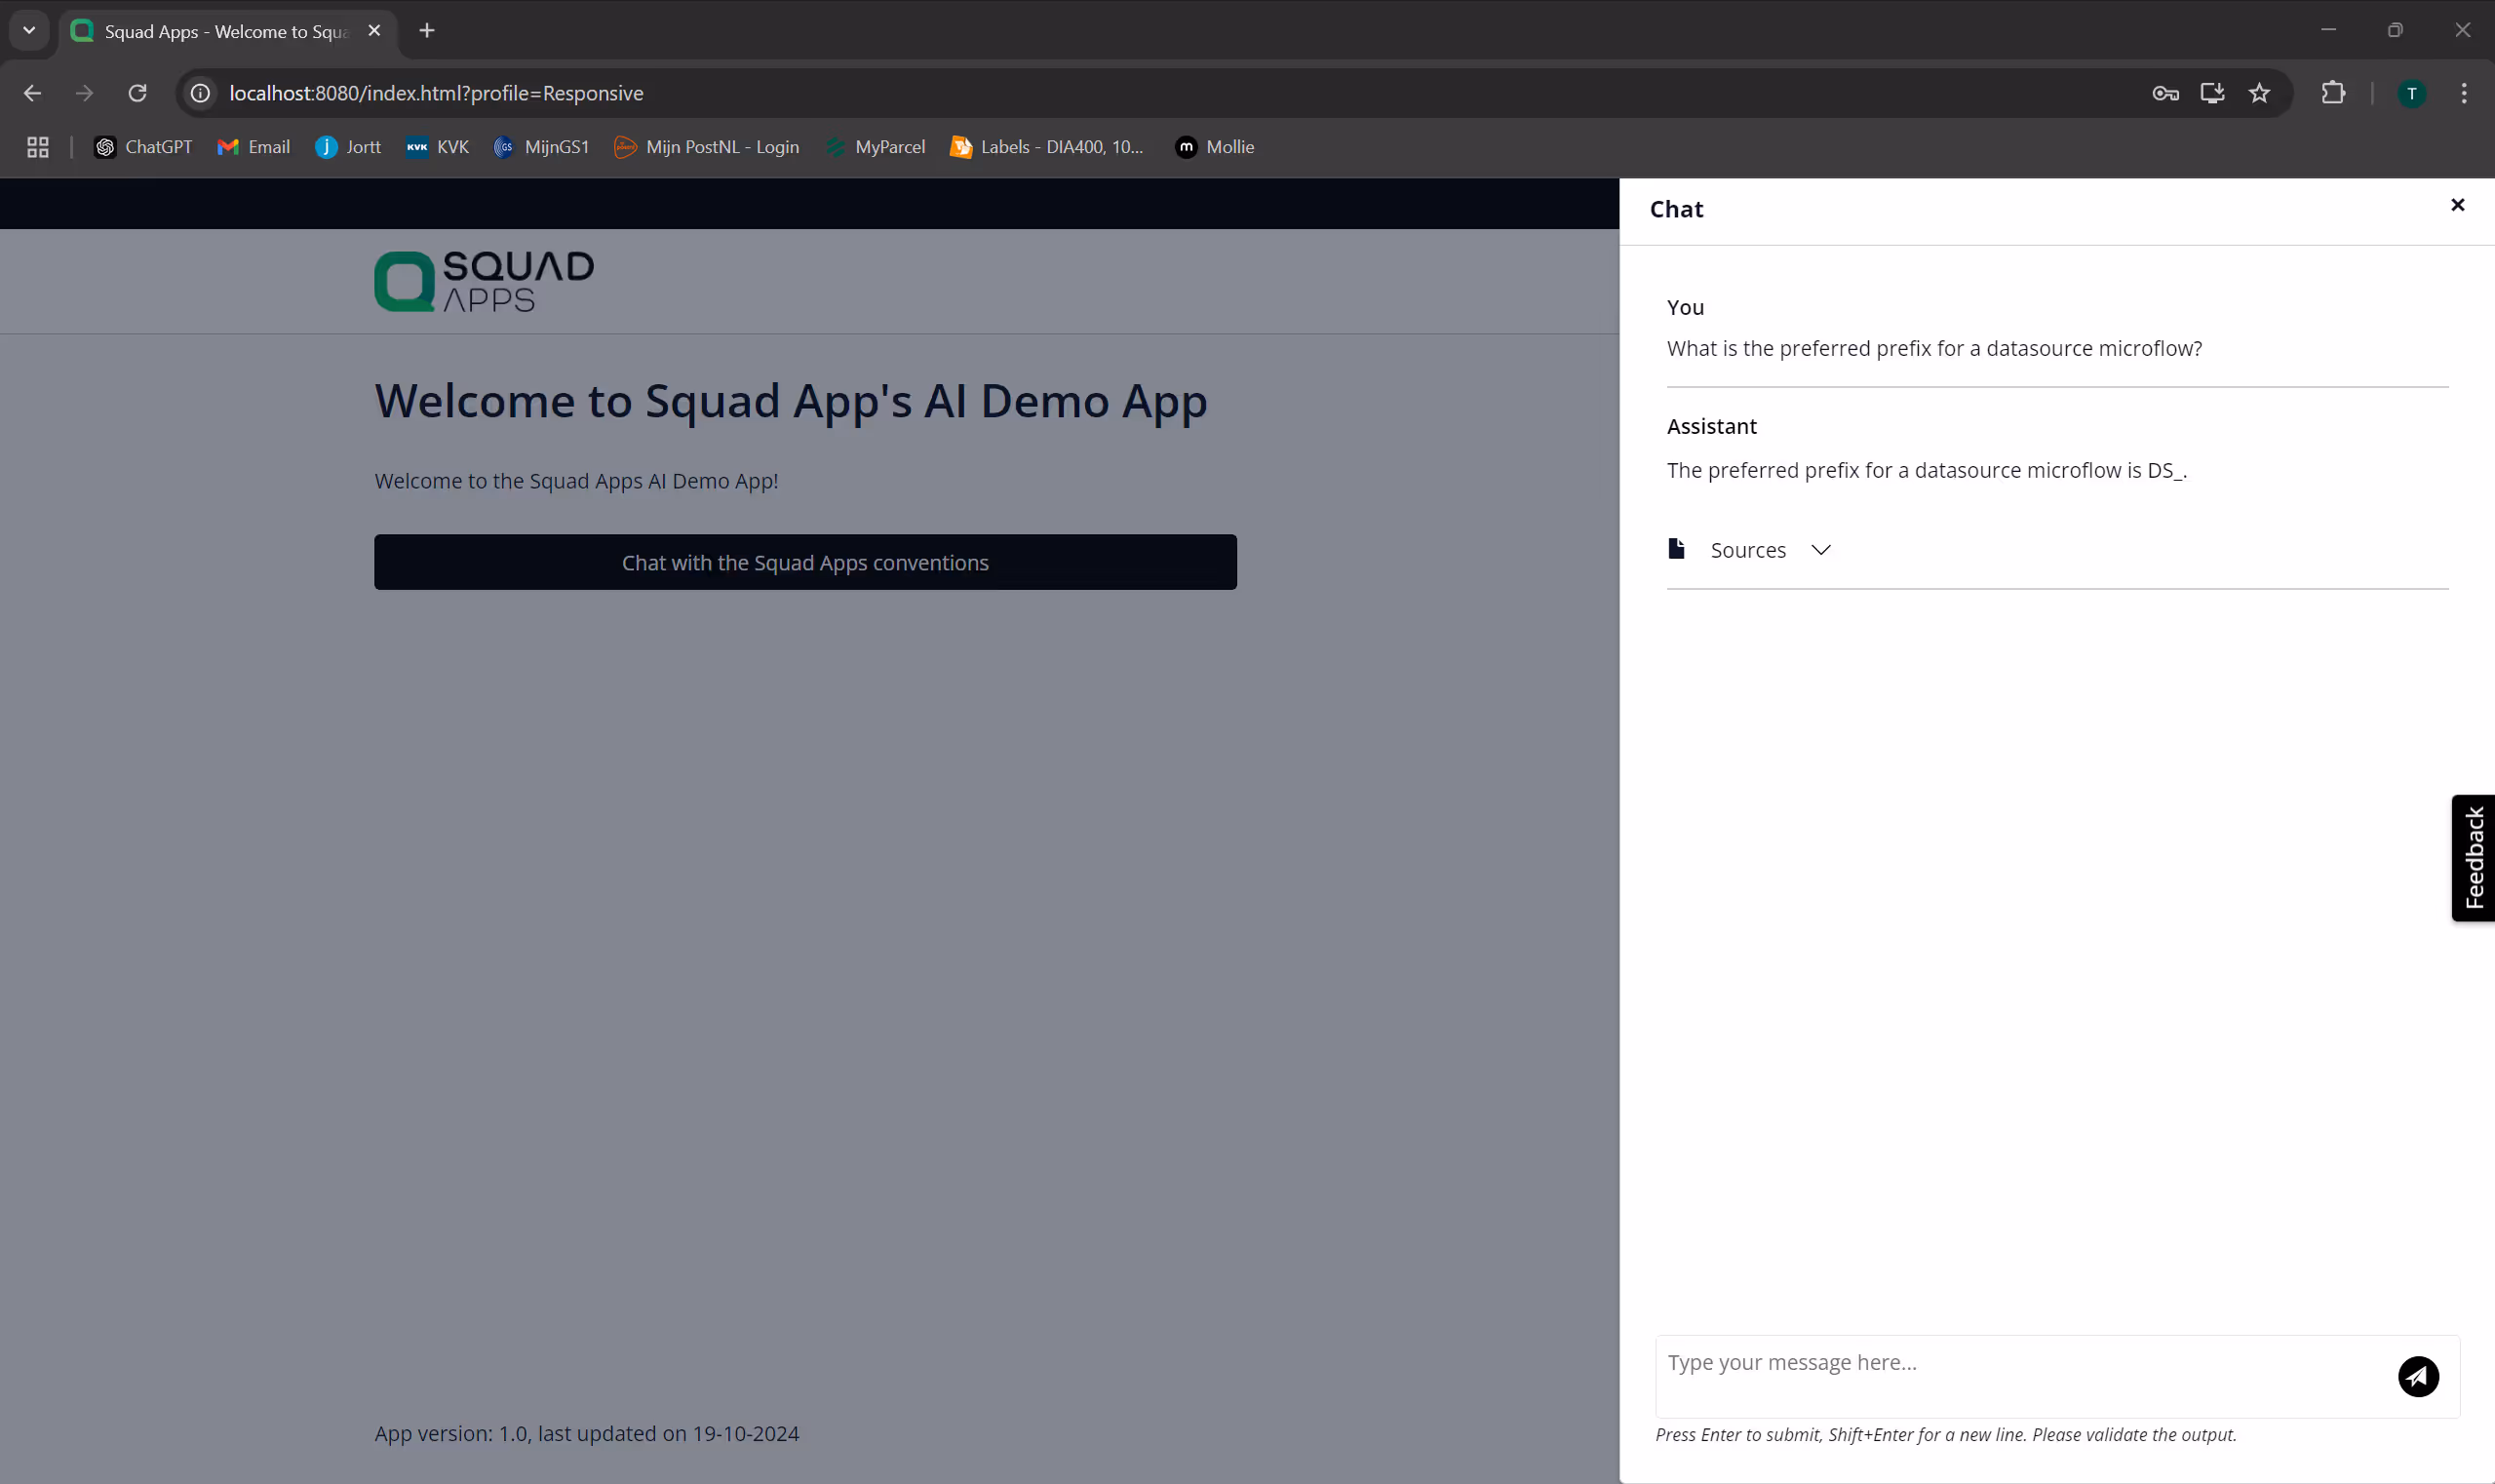This screenshot has height=1484, width=2495.
Task: Send the chat message with paper plane icon
Action: tap(2418, 1376)
